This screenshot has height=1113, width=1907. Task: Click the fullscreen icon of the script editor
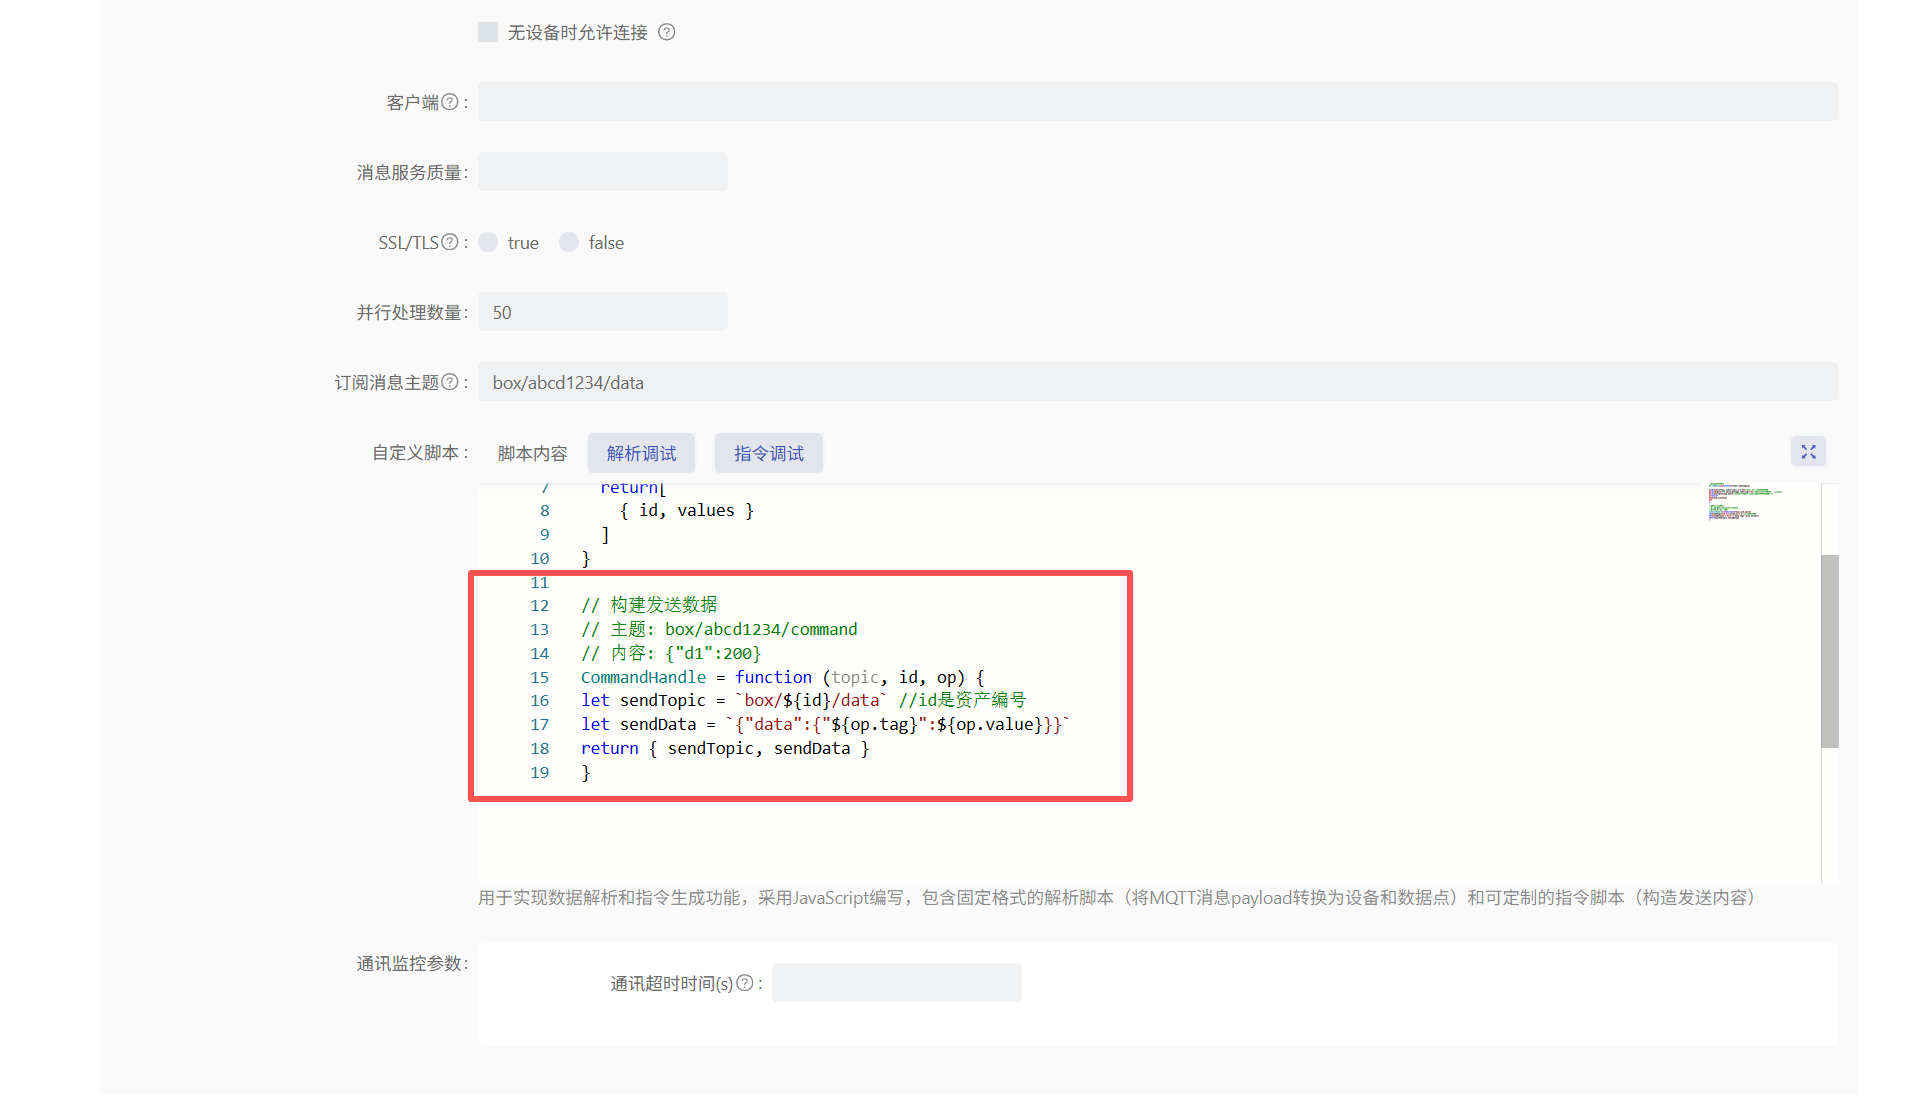tap(1808, 452)
